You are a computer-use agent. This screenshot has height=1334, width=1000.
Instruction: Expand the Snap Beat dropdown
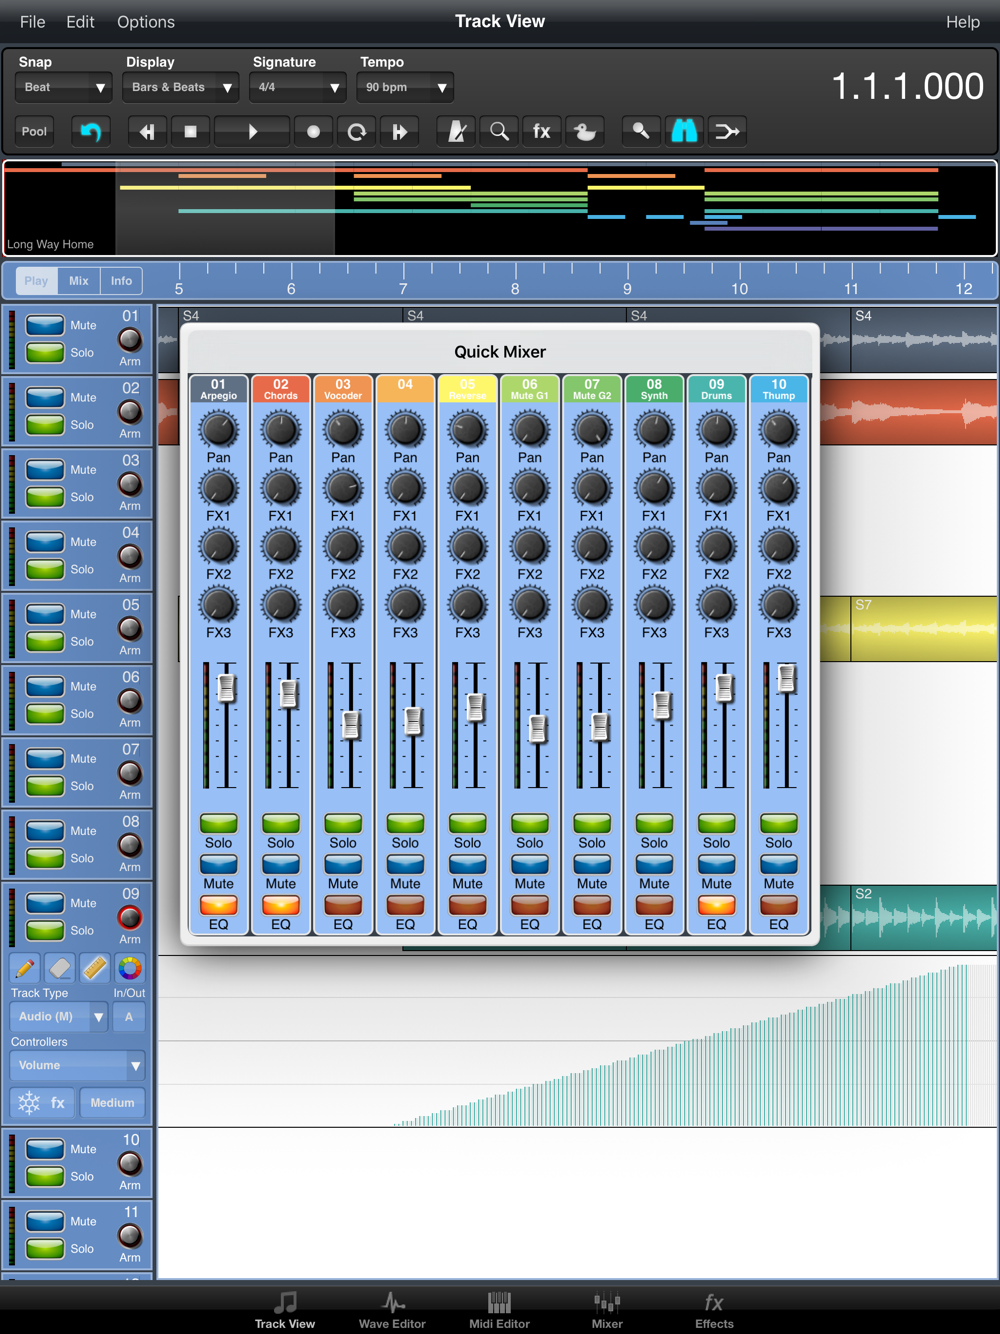[x=63, y=87]
